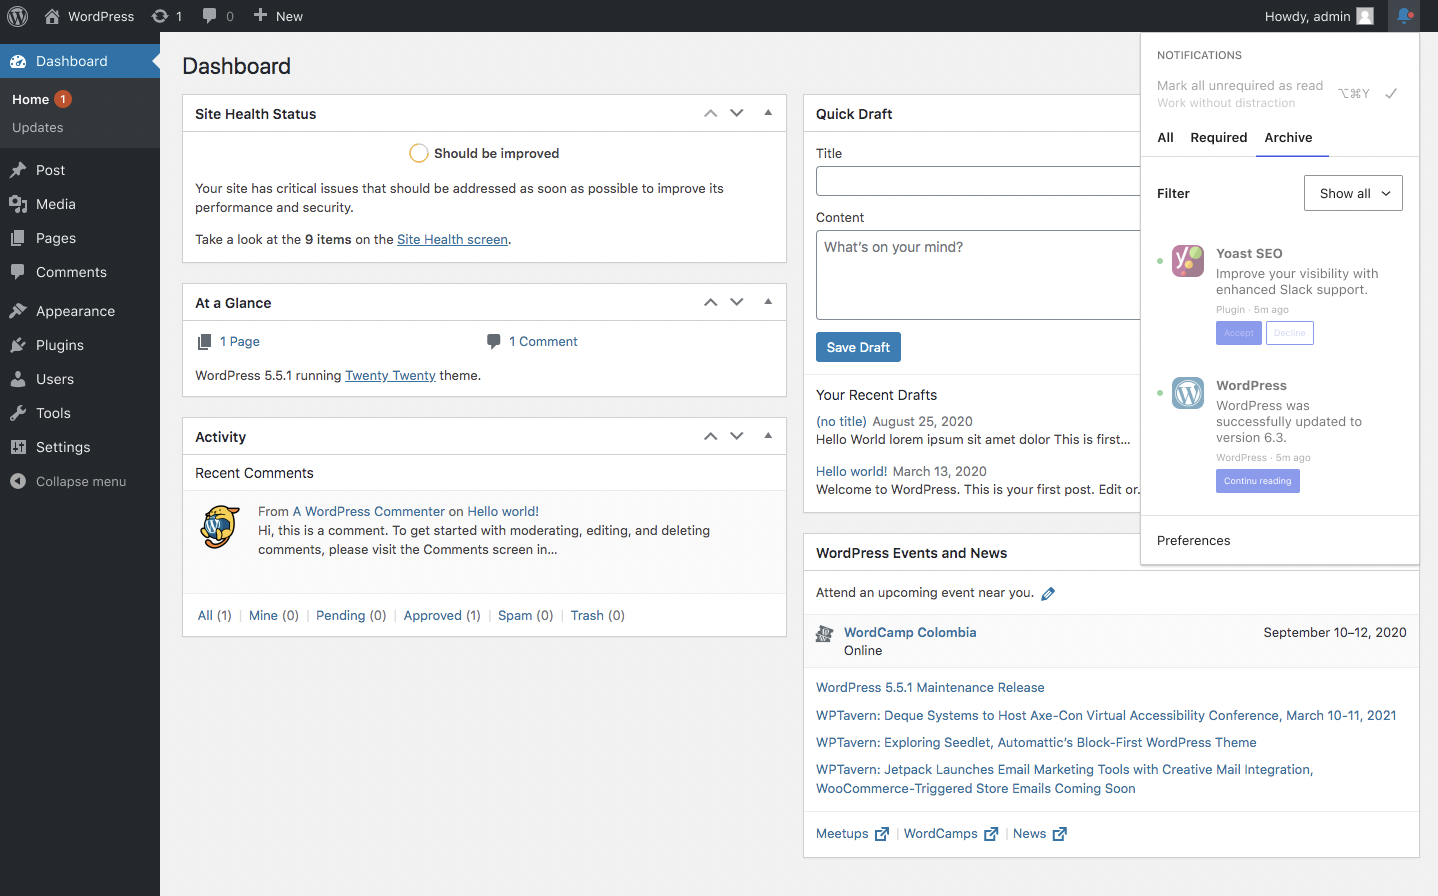Click the Settings icon in sidebar
Viewport: 1438px width, 896px height.
click(18, 447)
